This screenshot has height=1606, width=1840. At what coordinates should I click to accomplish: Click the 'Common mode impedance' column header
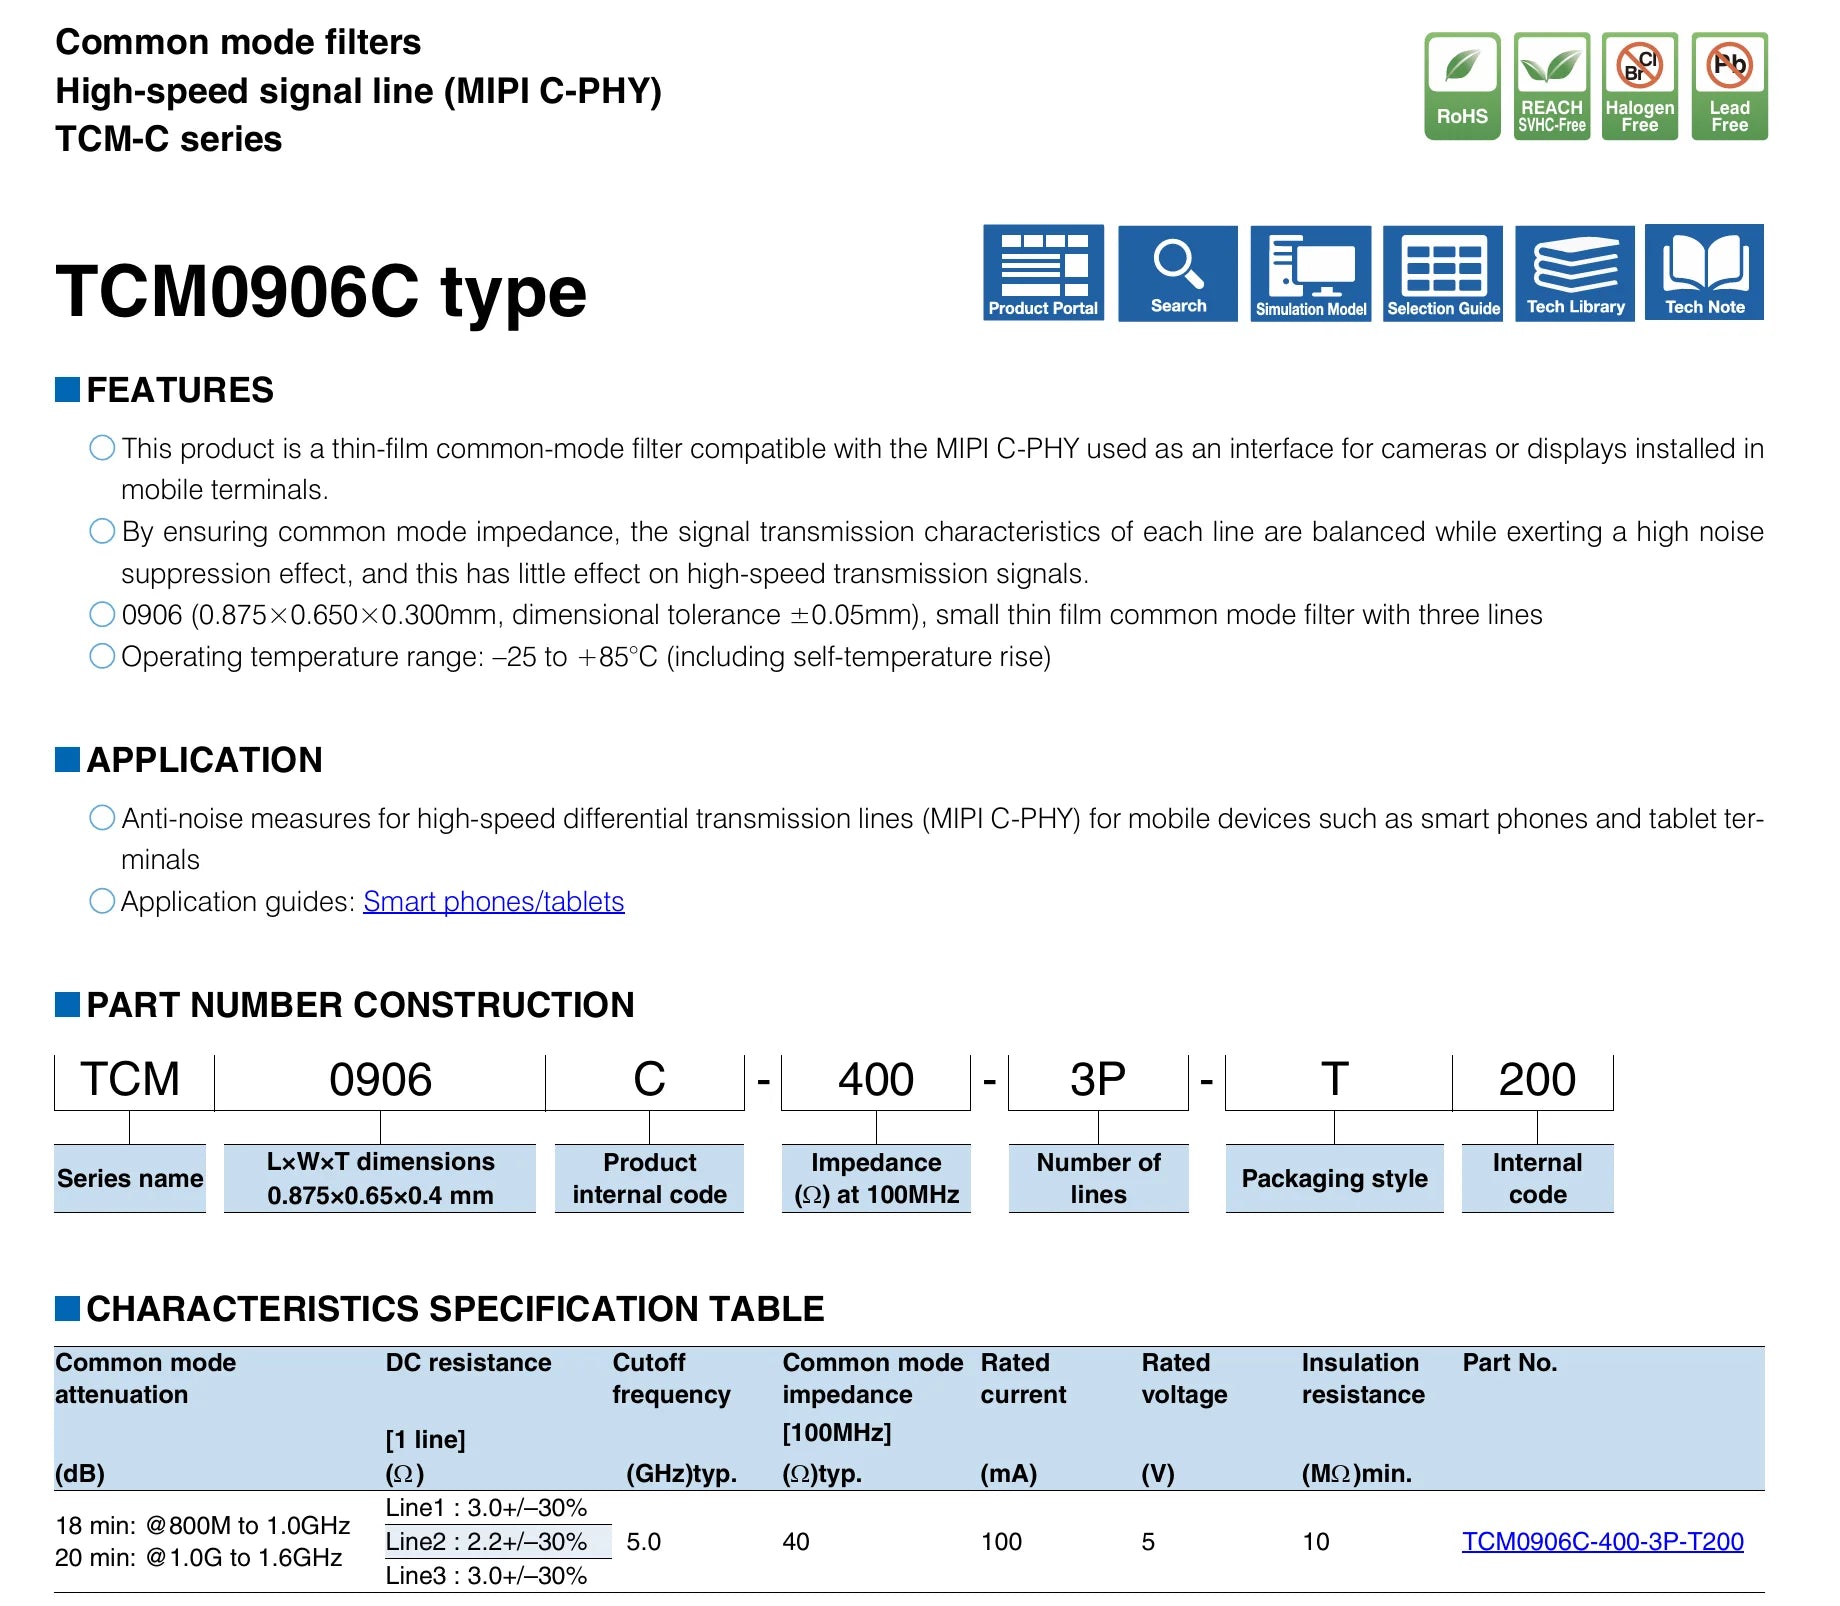coord(873,1378)
